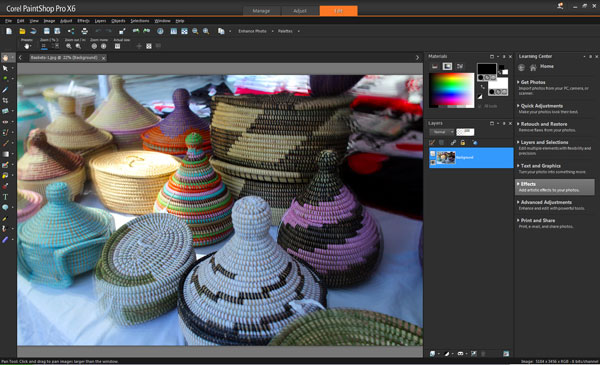Print the image with the printer icon
The width and height of the screenshot is (600, 365).
click(85, 31)
